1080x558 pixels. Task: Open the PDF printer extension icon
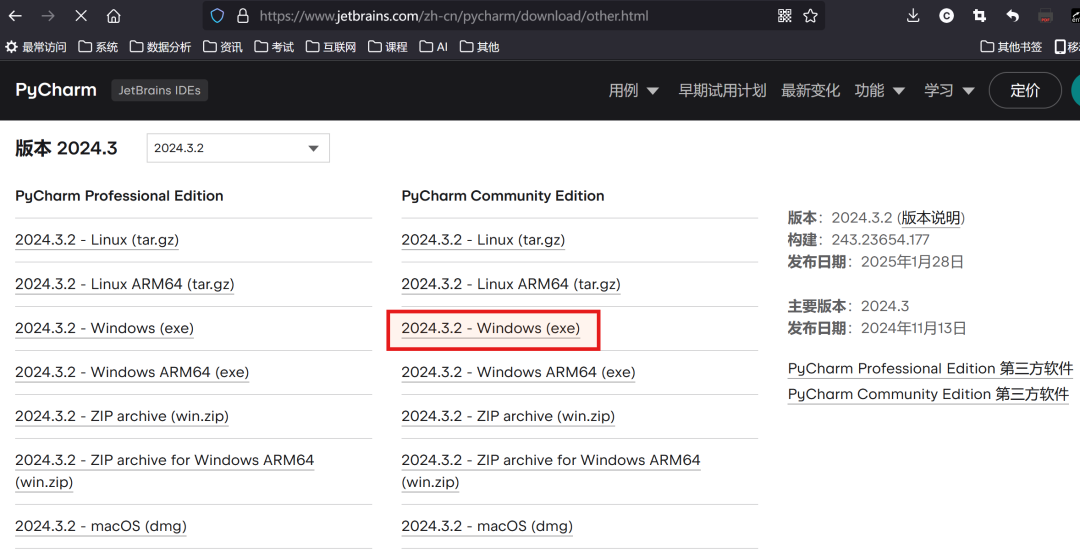pos(1046,16)
